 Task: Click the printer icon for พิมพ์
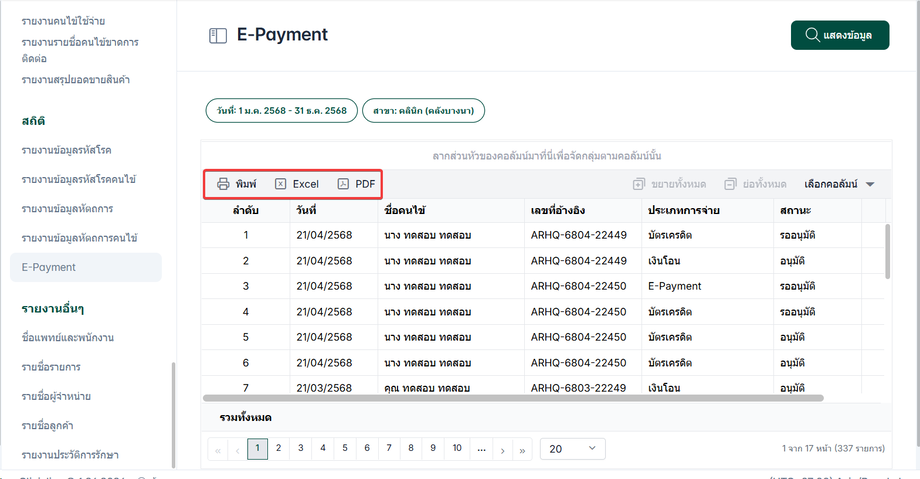(223, 184)
